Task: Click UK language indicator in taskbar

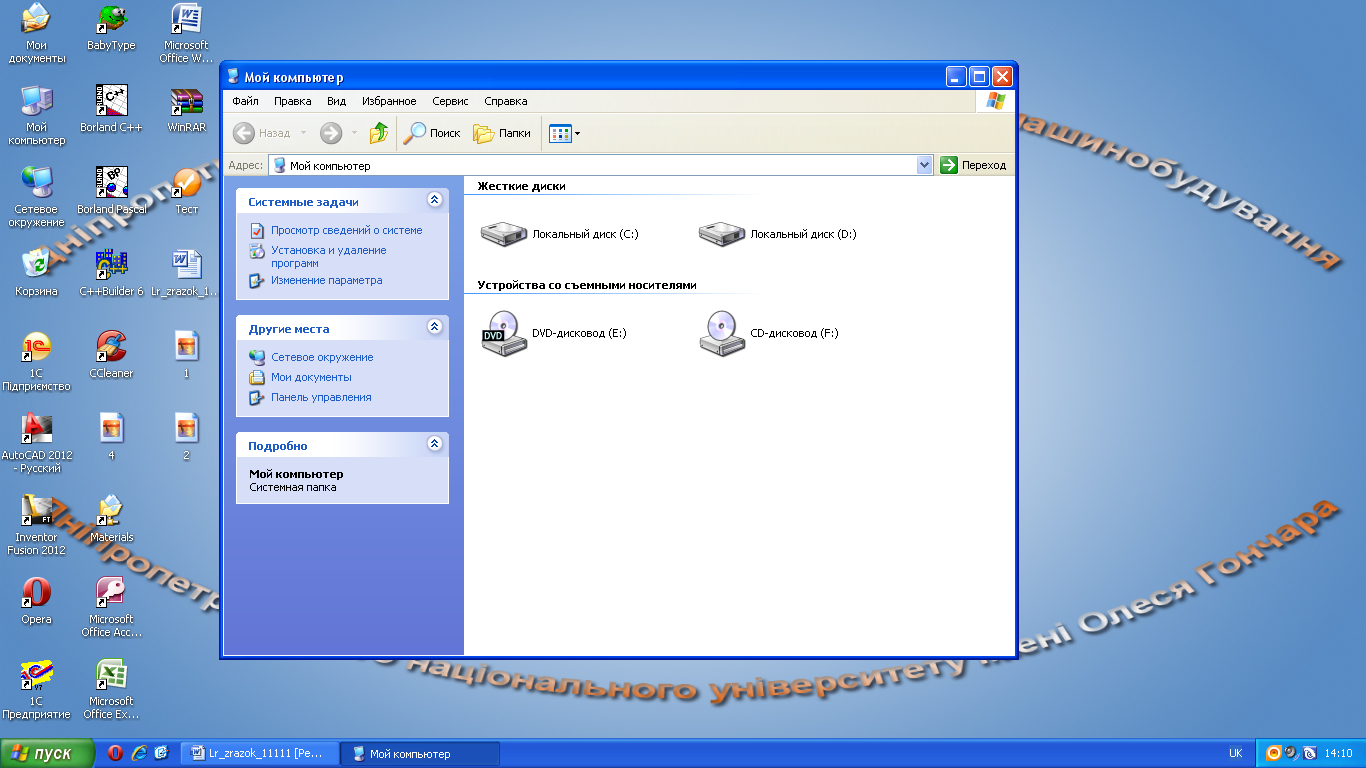Action: (1236, 754)
